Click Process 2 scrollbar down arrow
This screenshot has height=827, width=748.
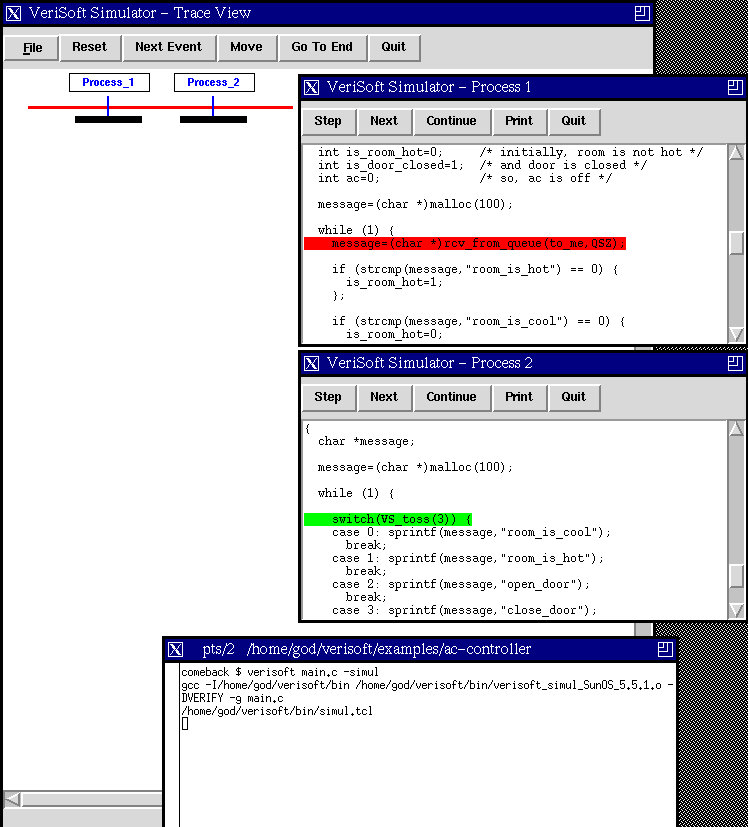pos(736,610)
